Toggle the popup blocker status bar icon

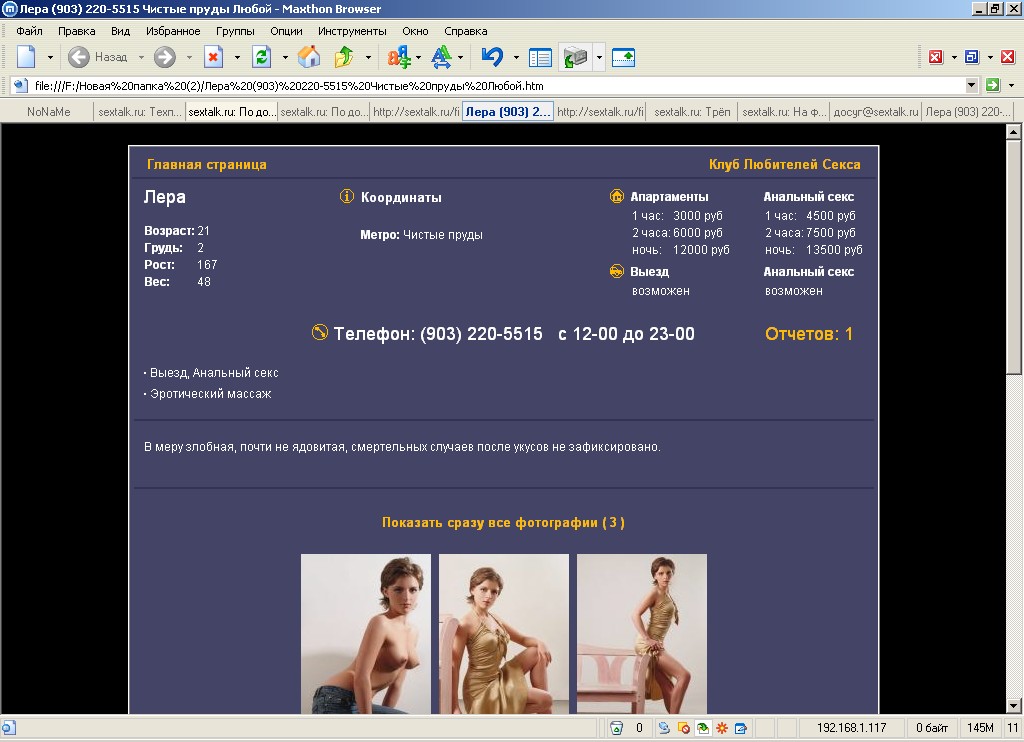coord(684,728)
